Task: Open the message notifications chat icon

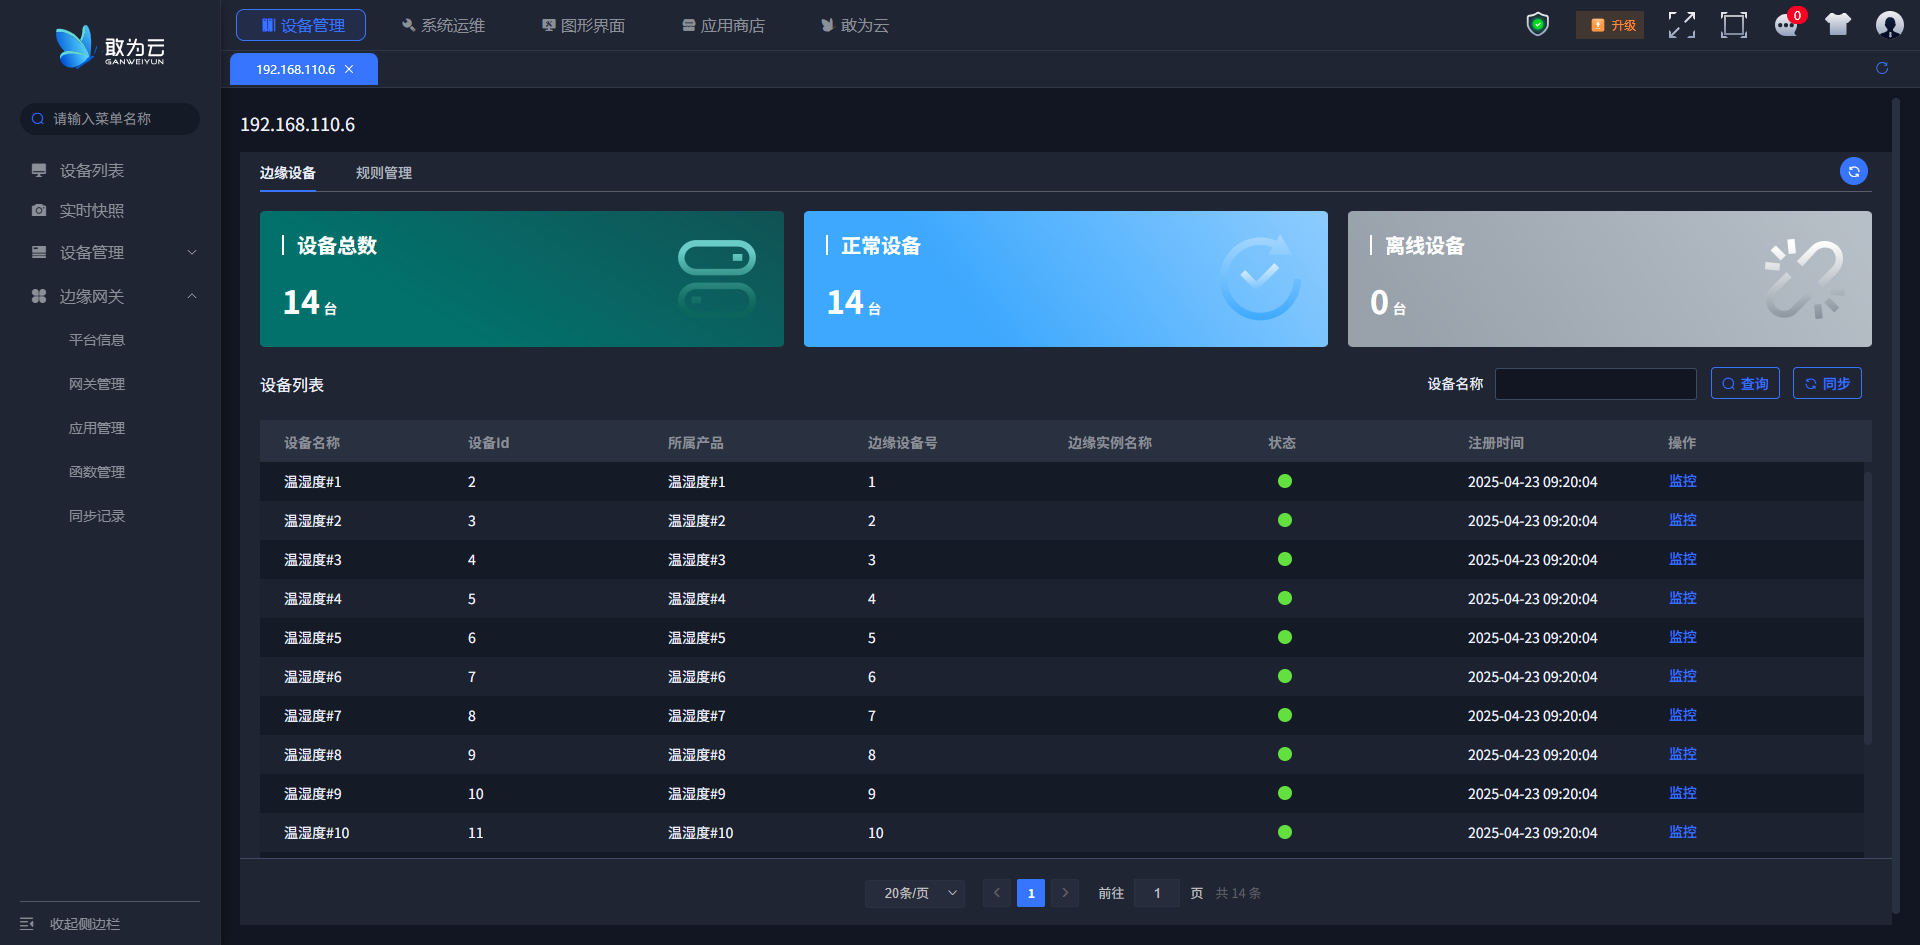Action: [1785, 25]
